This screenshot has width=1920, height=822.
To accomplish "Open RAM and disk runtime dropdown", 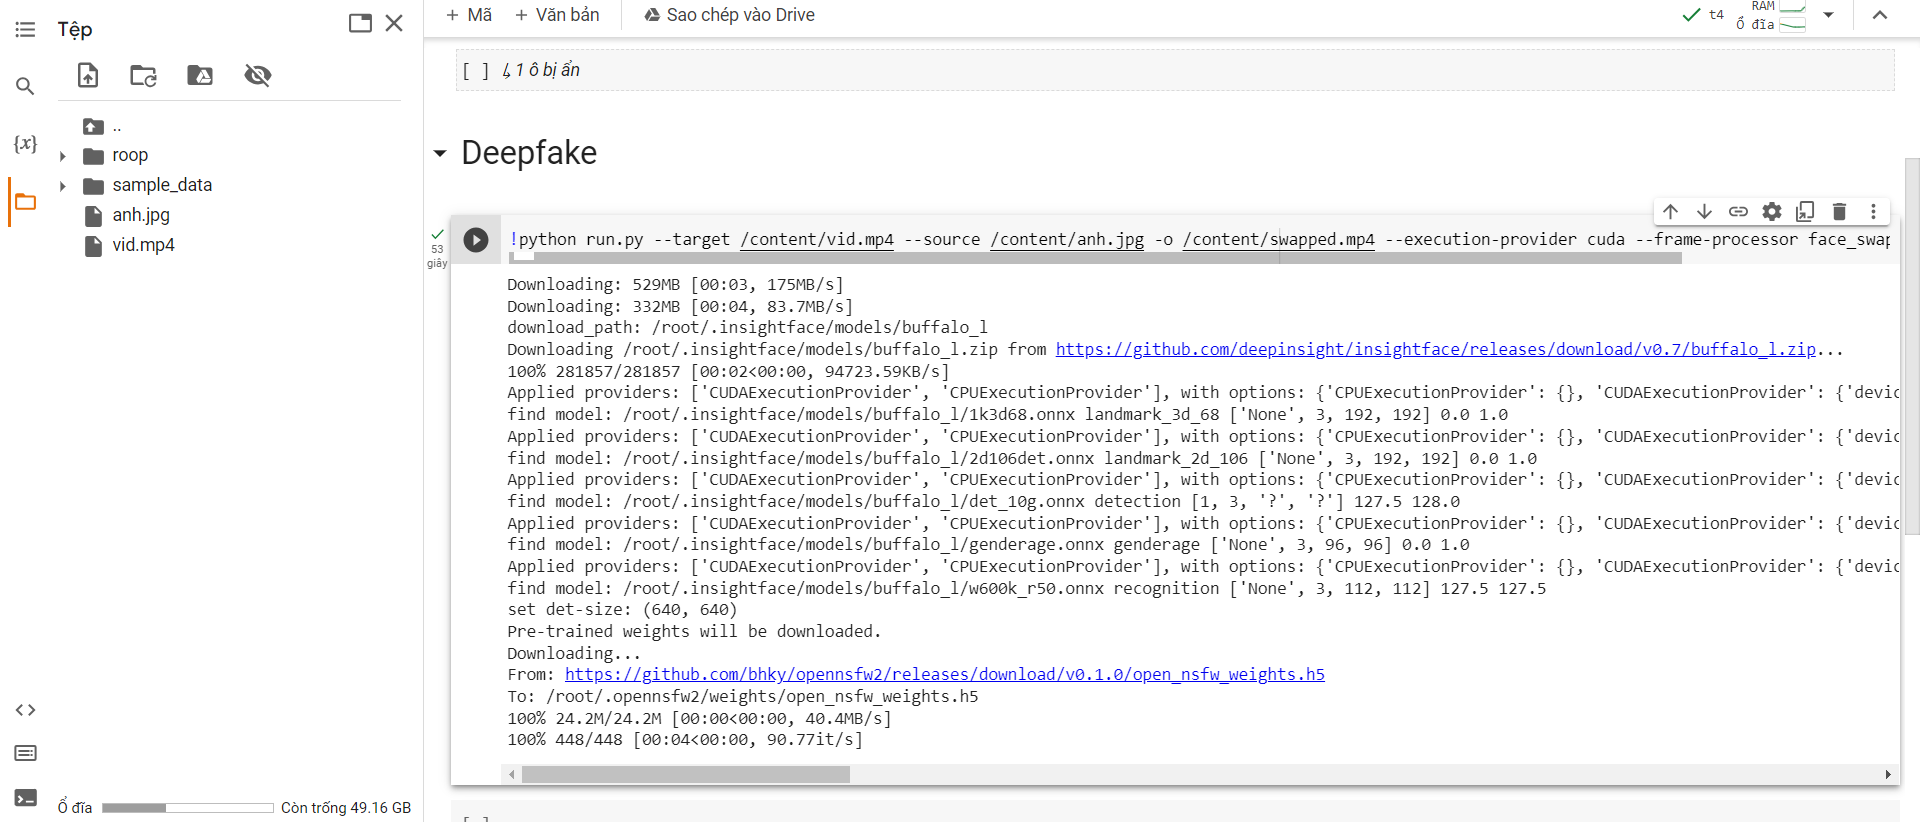I will [1828, 15].
